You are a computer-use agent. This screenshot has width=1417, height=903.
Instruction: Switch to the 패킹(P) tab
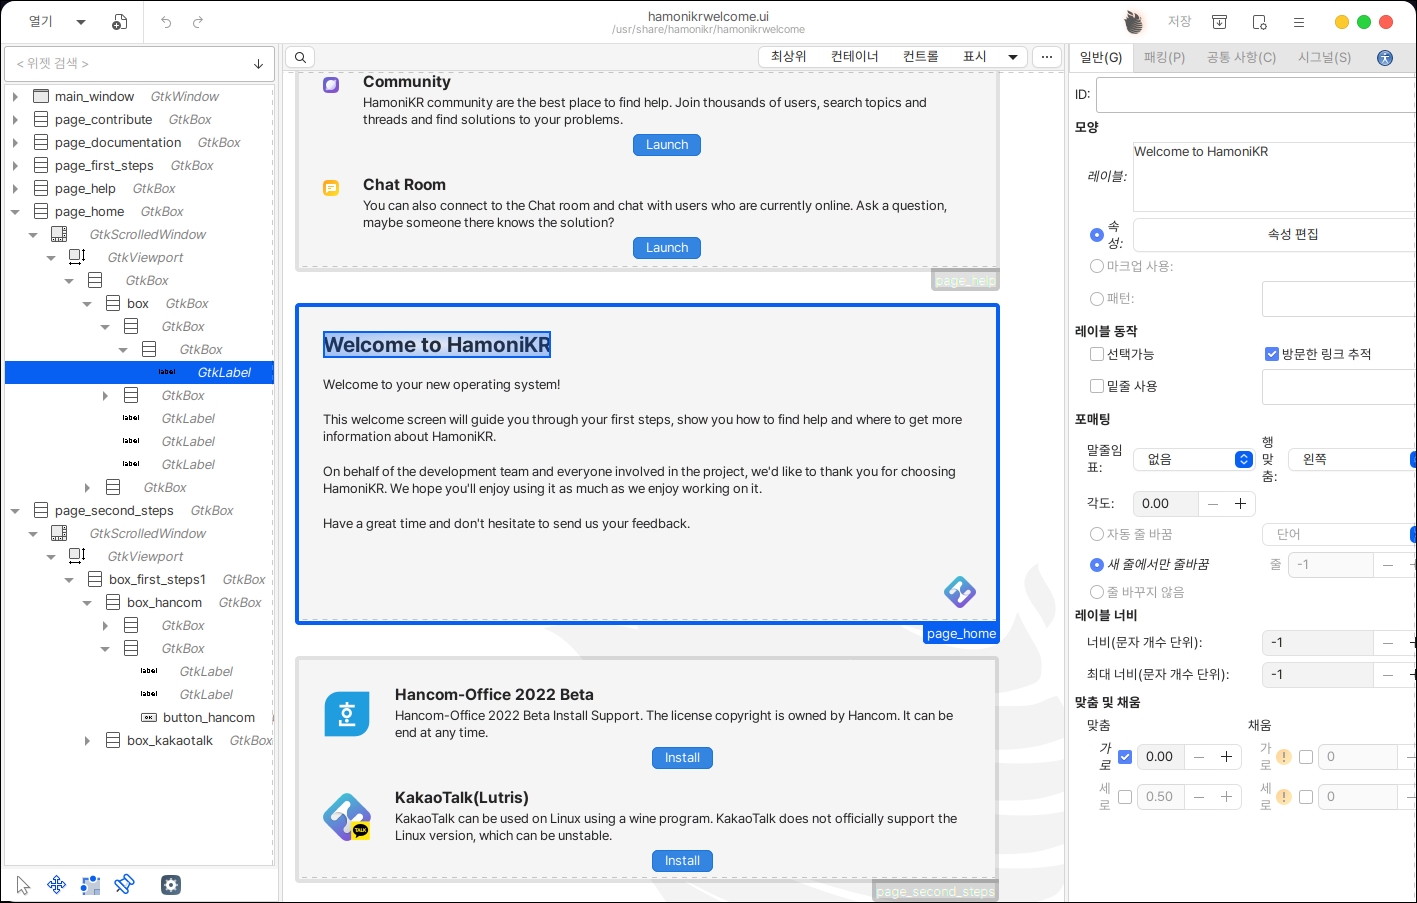(1164, 57)
